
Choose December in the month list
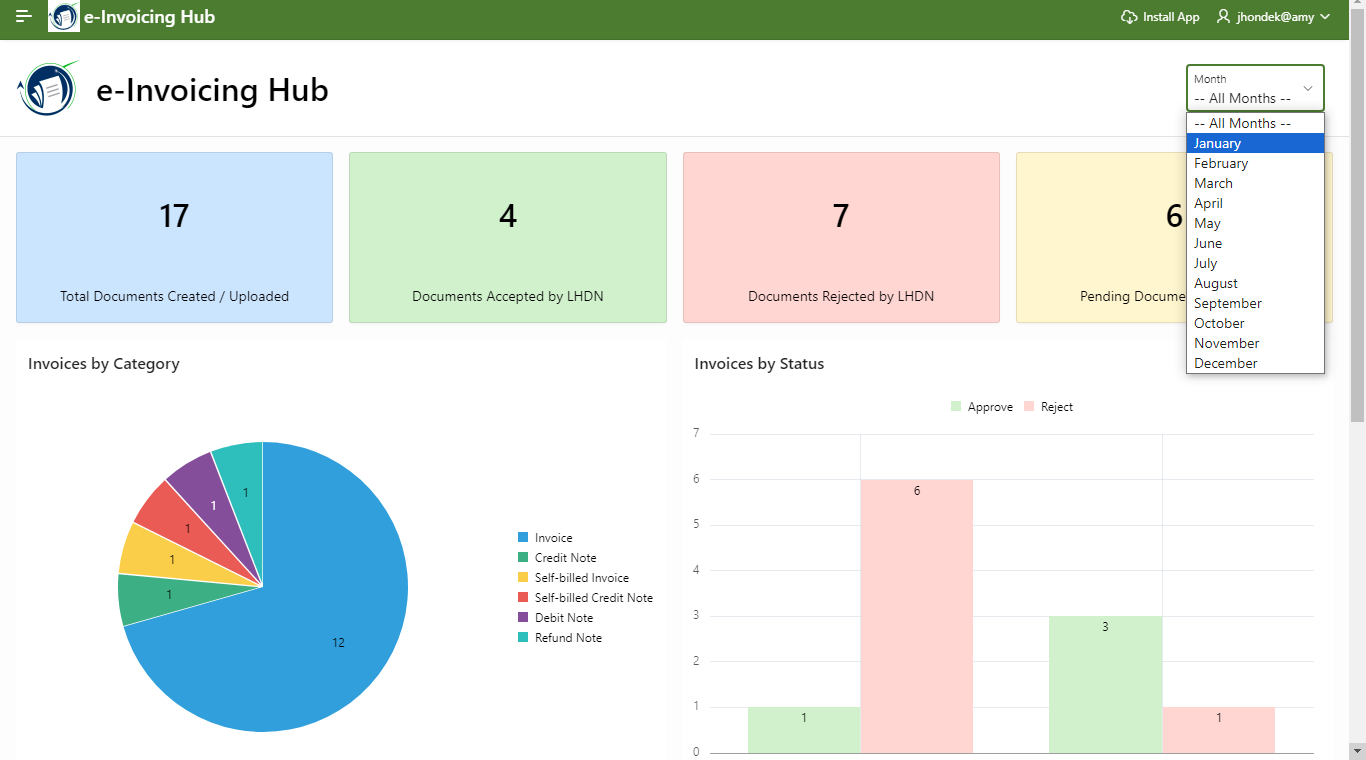tap(1225, 363)
